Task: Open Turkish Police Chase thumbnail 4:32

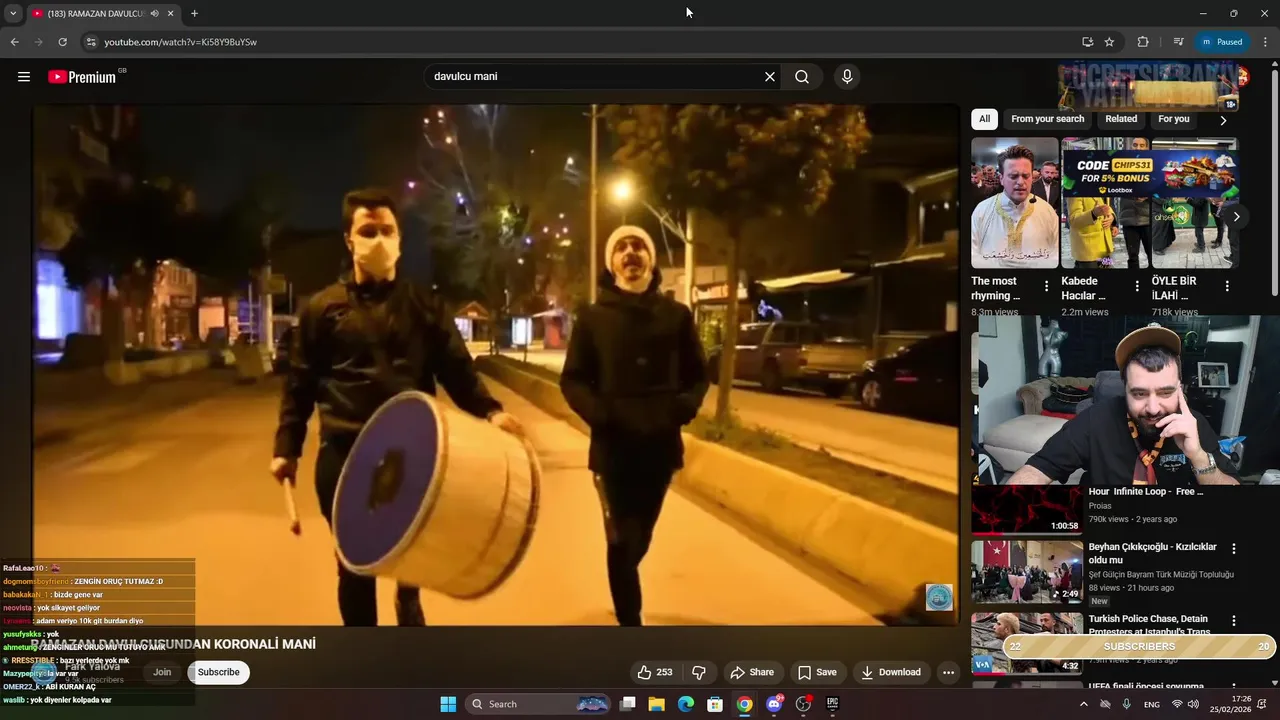Action: [1027, 643]
